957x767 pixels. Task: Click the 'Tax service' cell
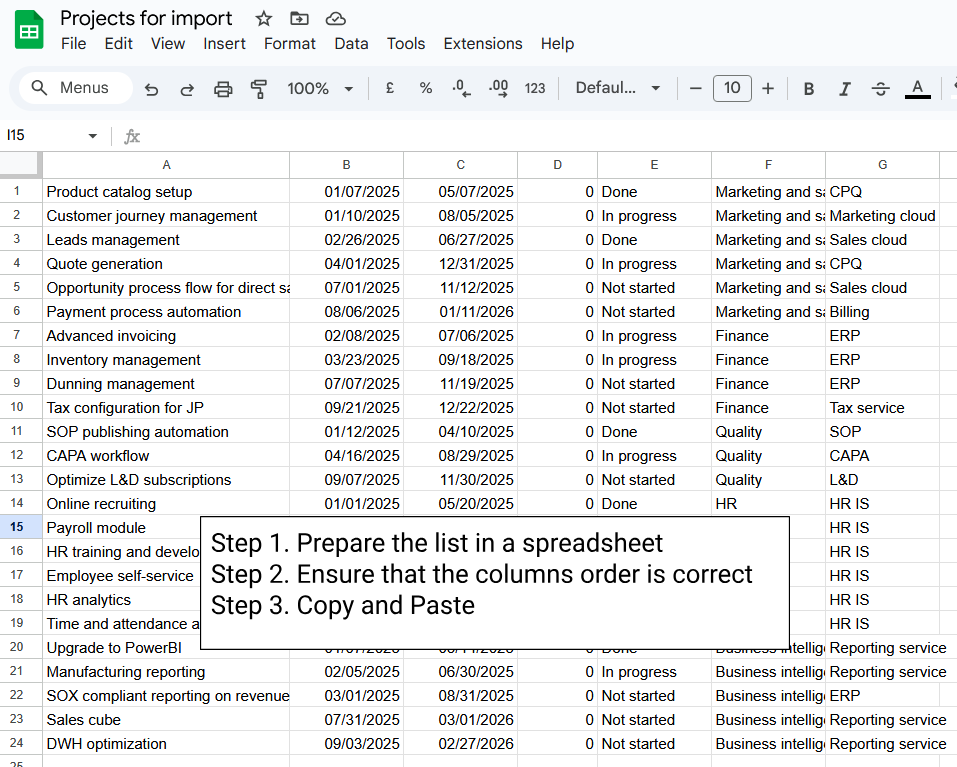[883, 408]
